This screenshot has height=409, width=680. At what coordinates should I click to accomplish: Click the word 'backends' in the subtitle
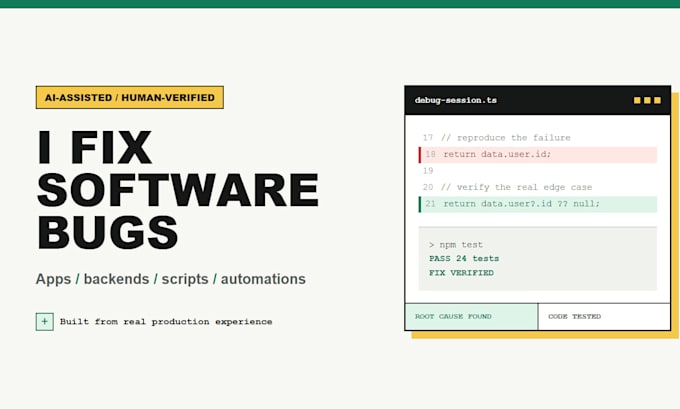[x=116, y=279]
